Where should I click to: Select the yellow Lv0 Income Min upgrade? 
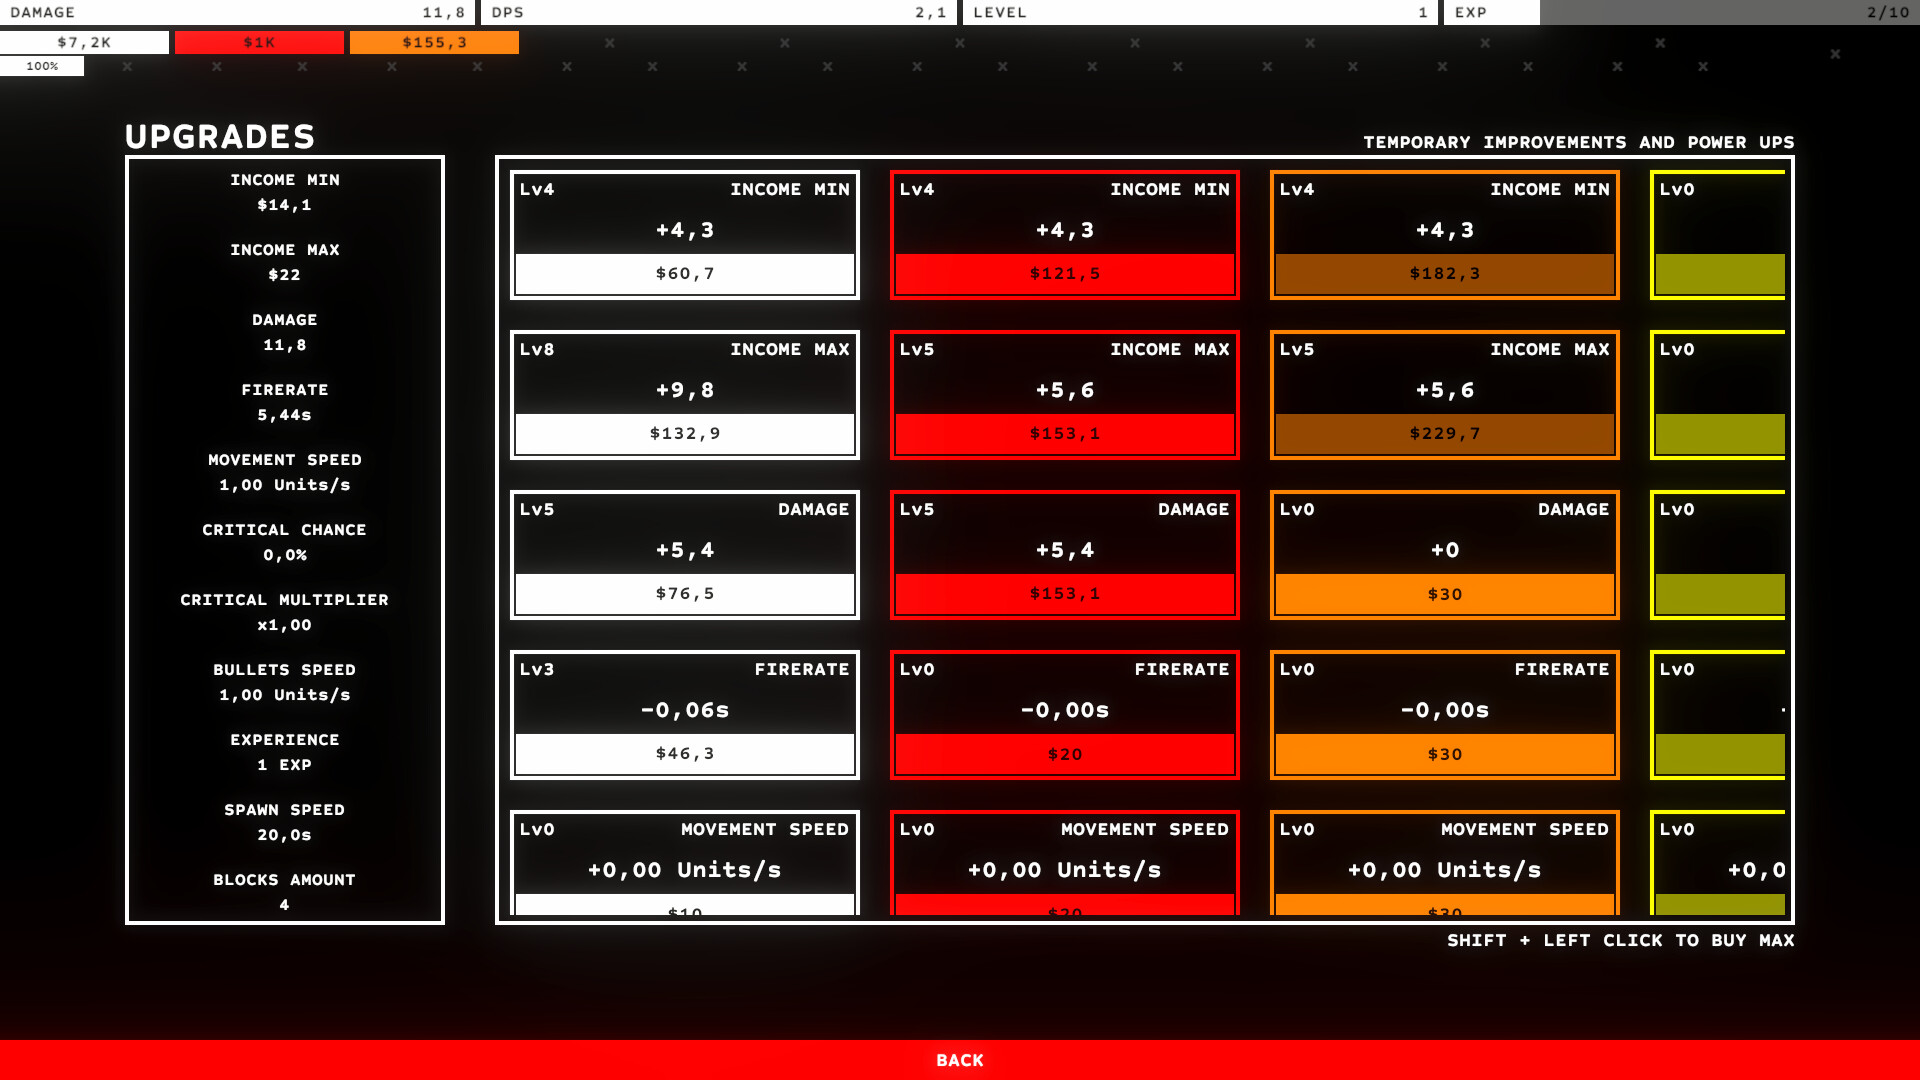[1720, 234]
